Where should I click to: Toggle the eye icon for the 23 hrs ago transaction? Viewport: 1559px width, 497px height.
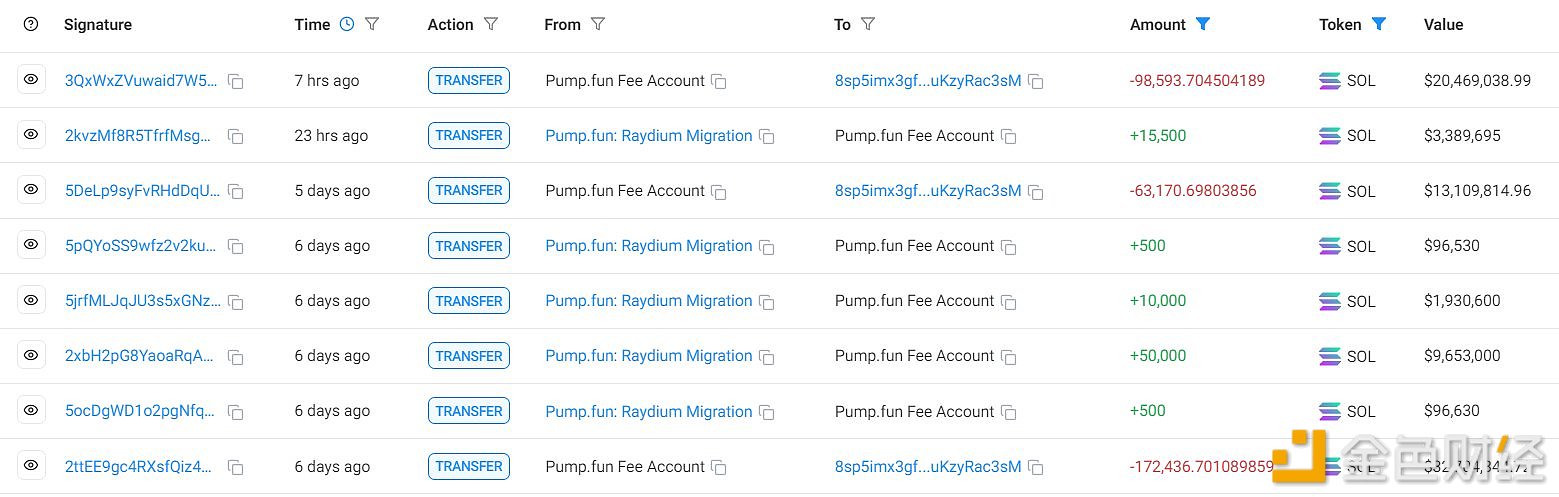click(31, 135)
